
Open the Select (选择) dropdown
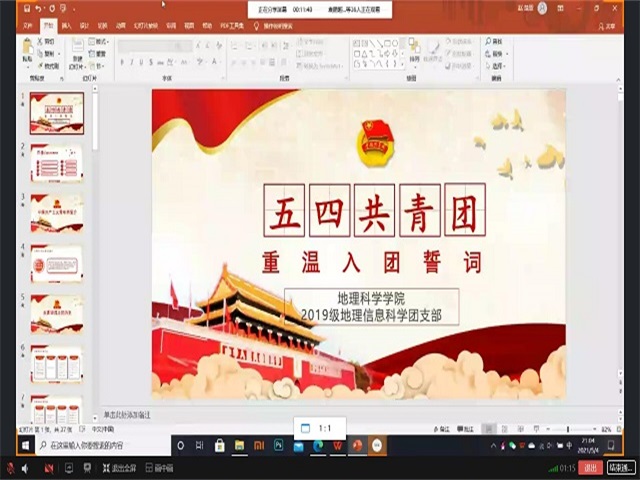coord(496,66)
